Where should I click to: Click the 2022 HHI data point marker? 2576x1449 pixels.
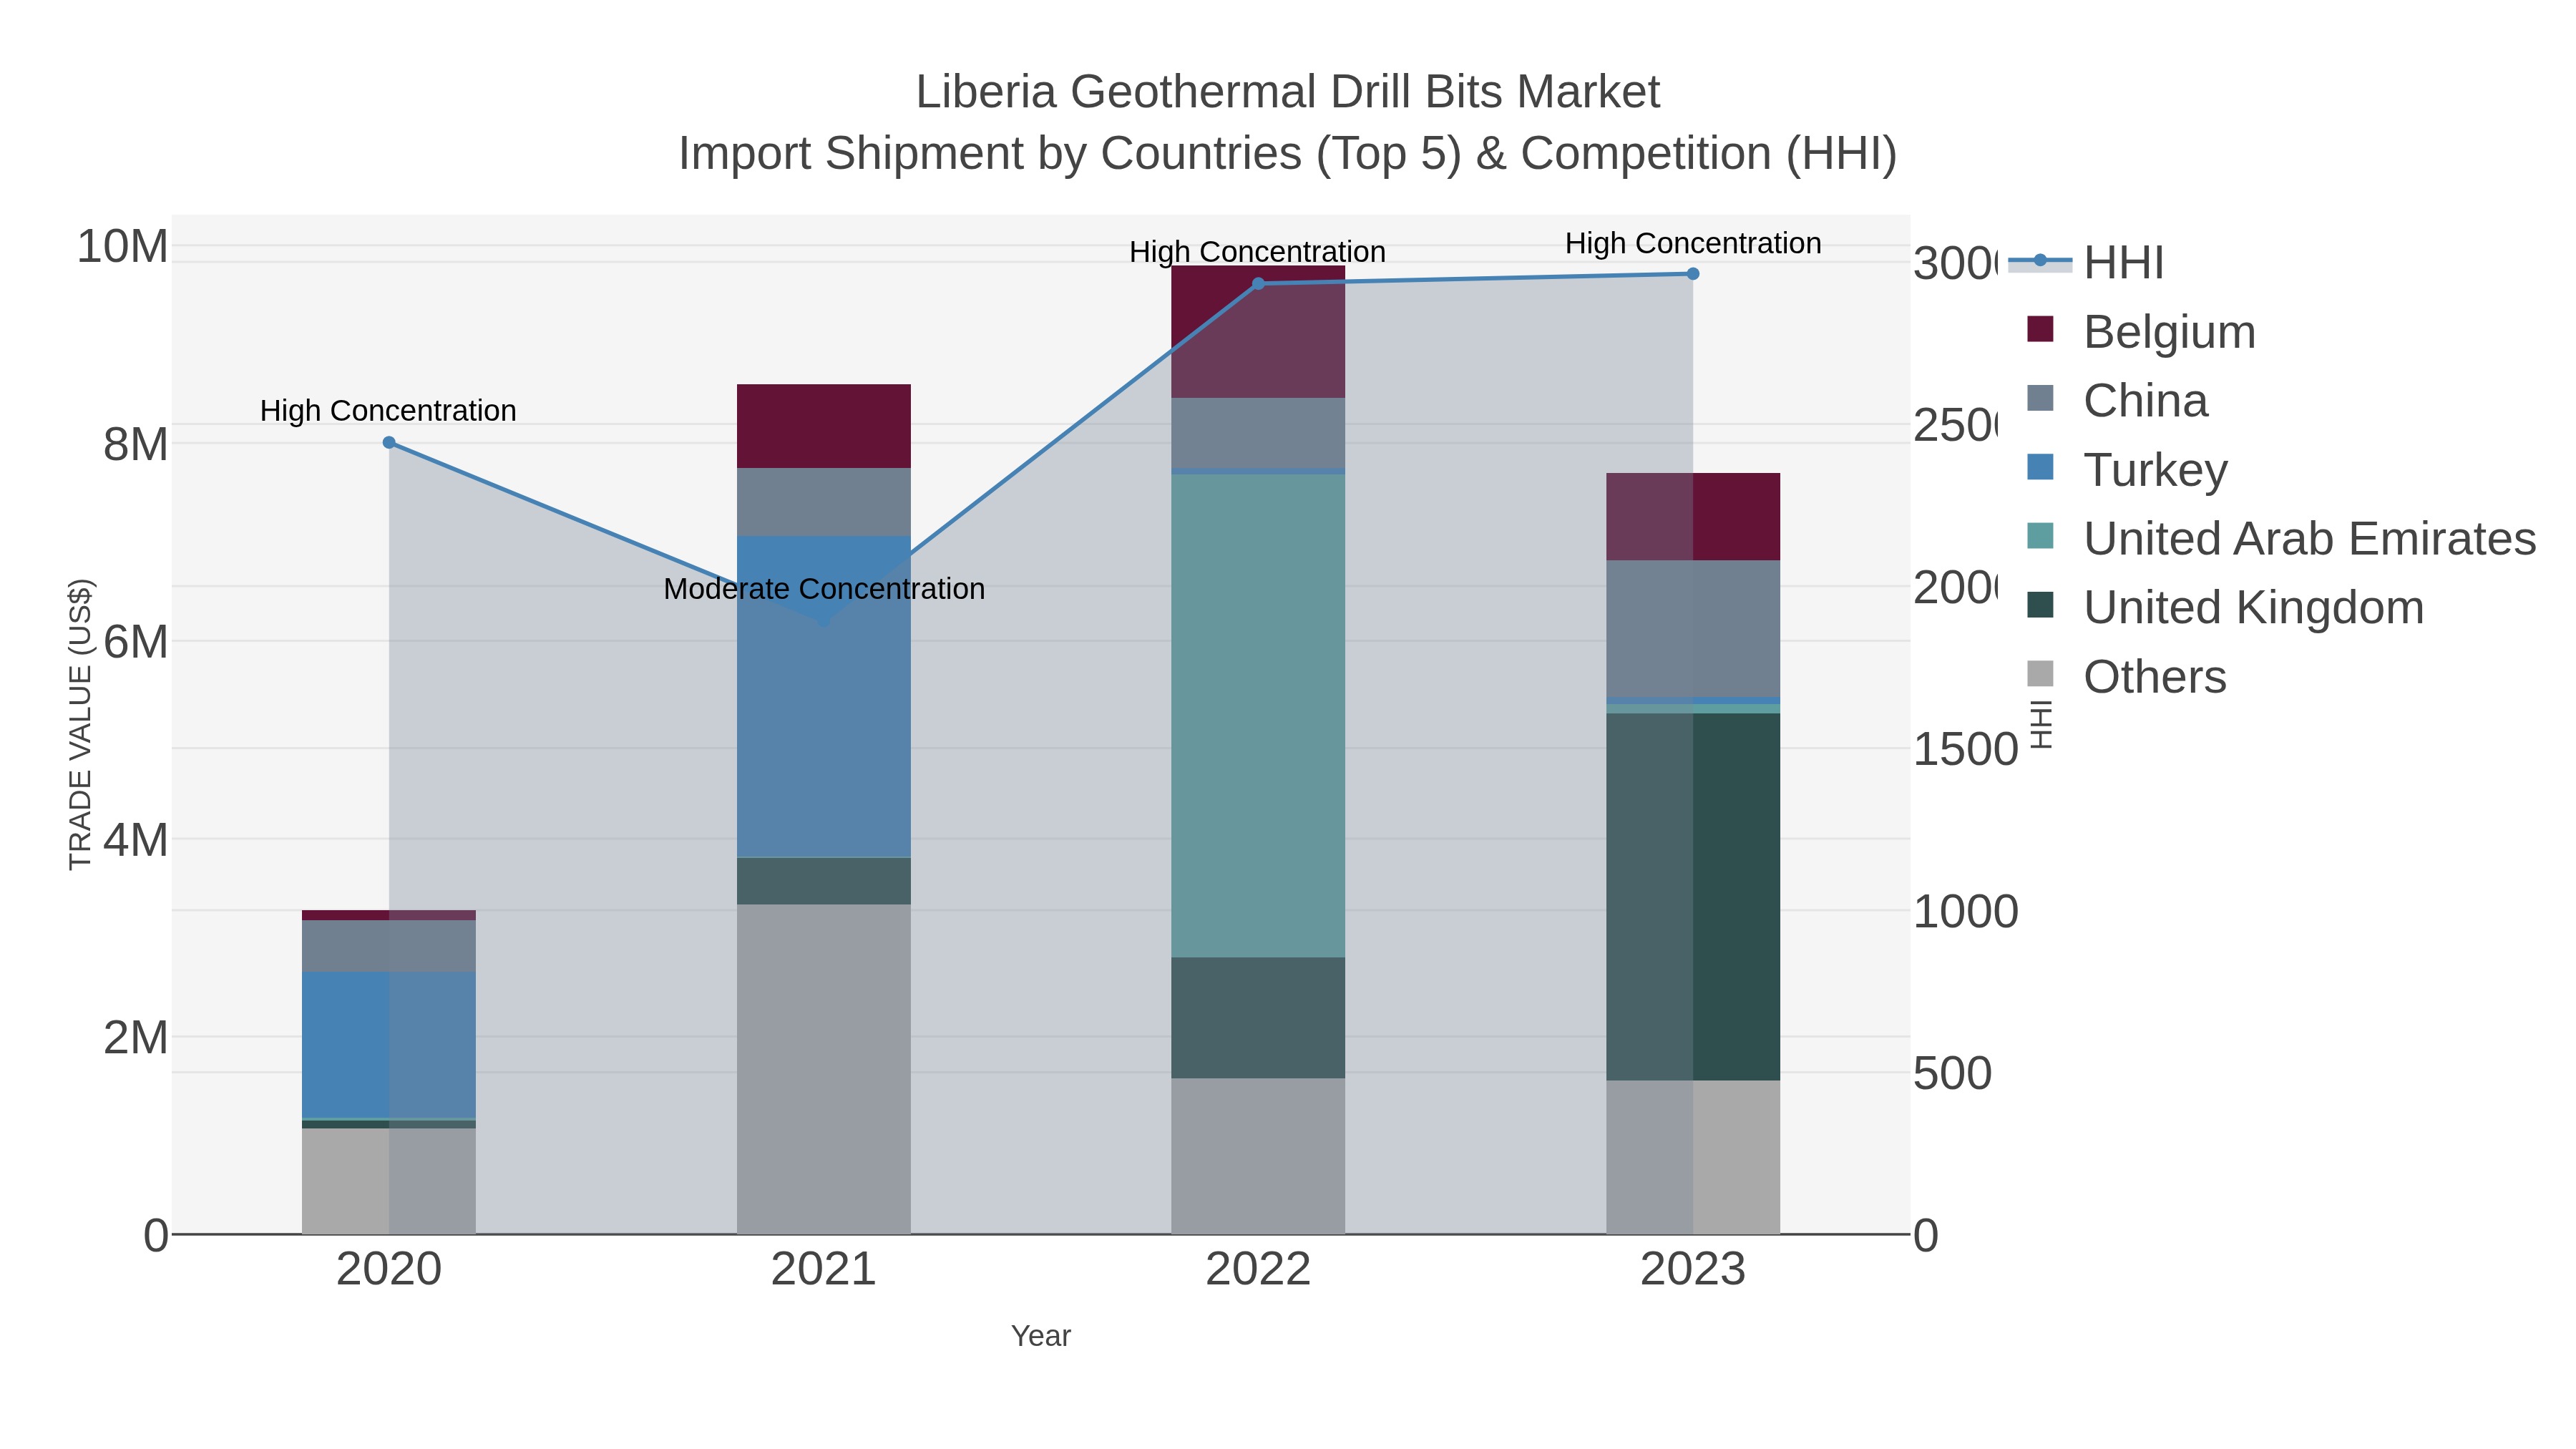point(1258,284)
